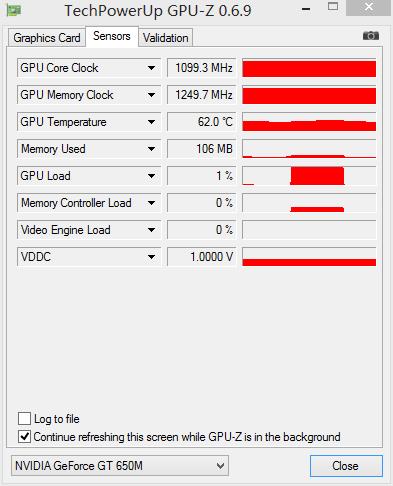Enable the Log to file checkbox
Screen dimensions: 393x486
click(x=24, y=418)
